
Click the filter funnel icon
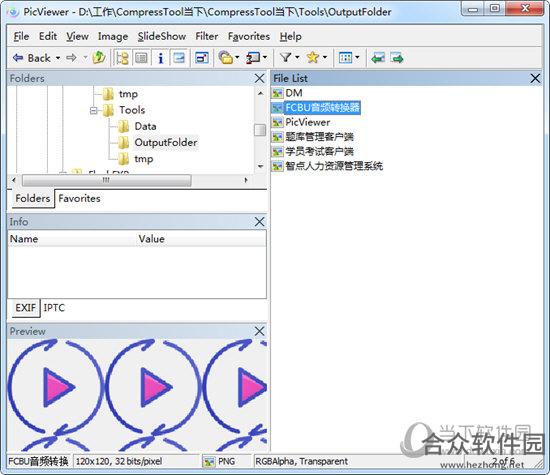coord(286,58)
